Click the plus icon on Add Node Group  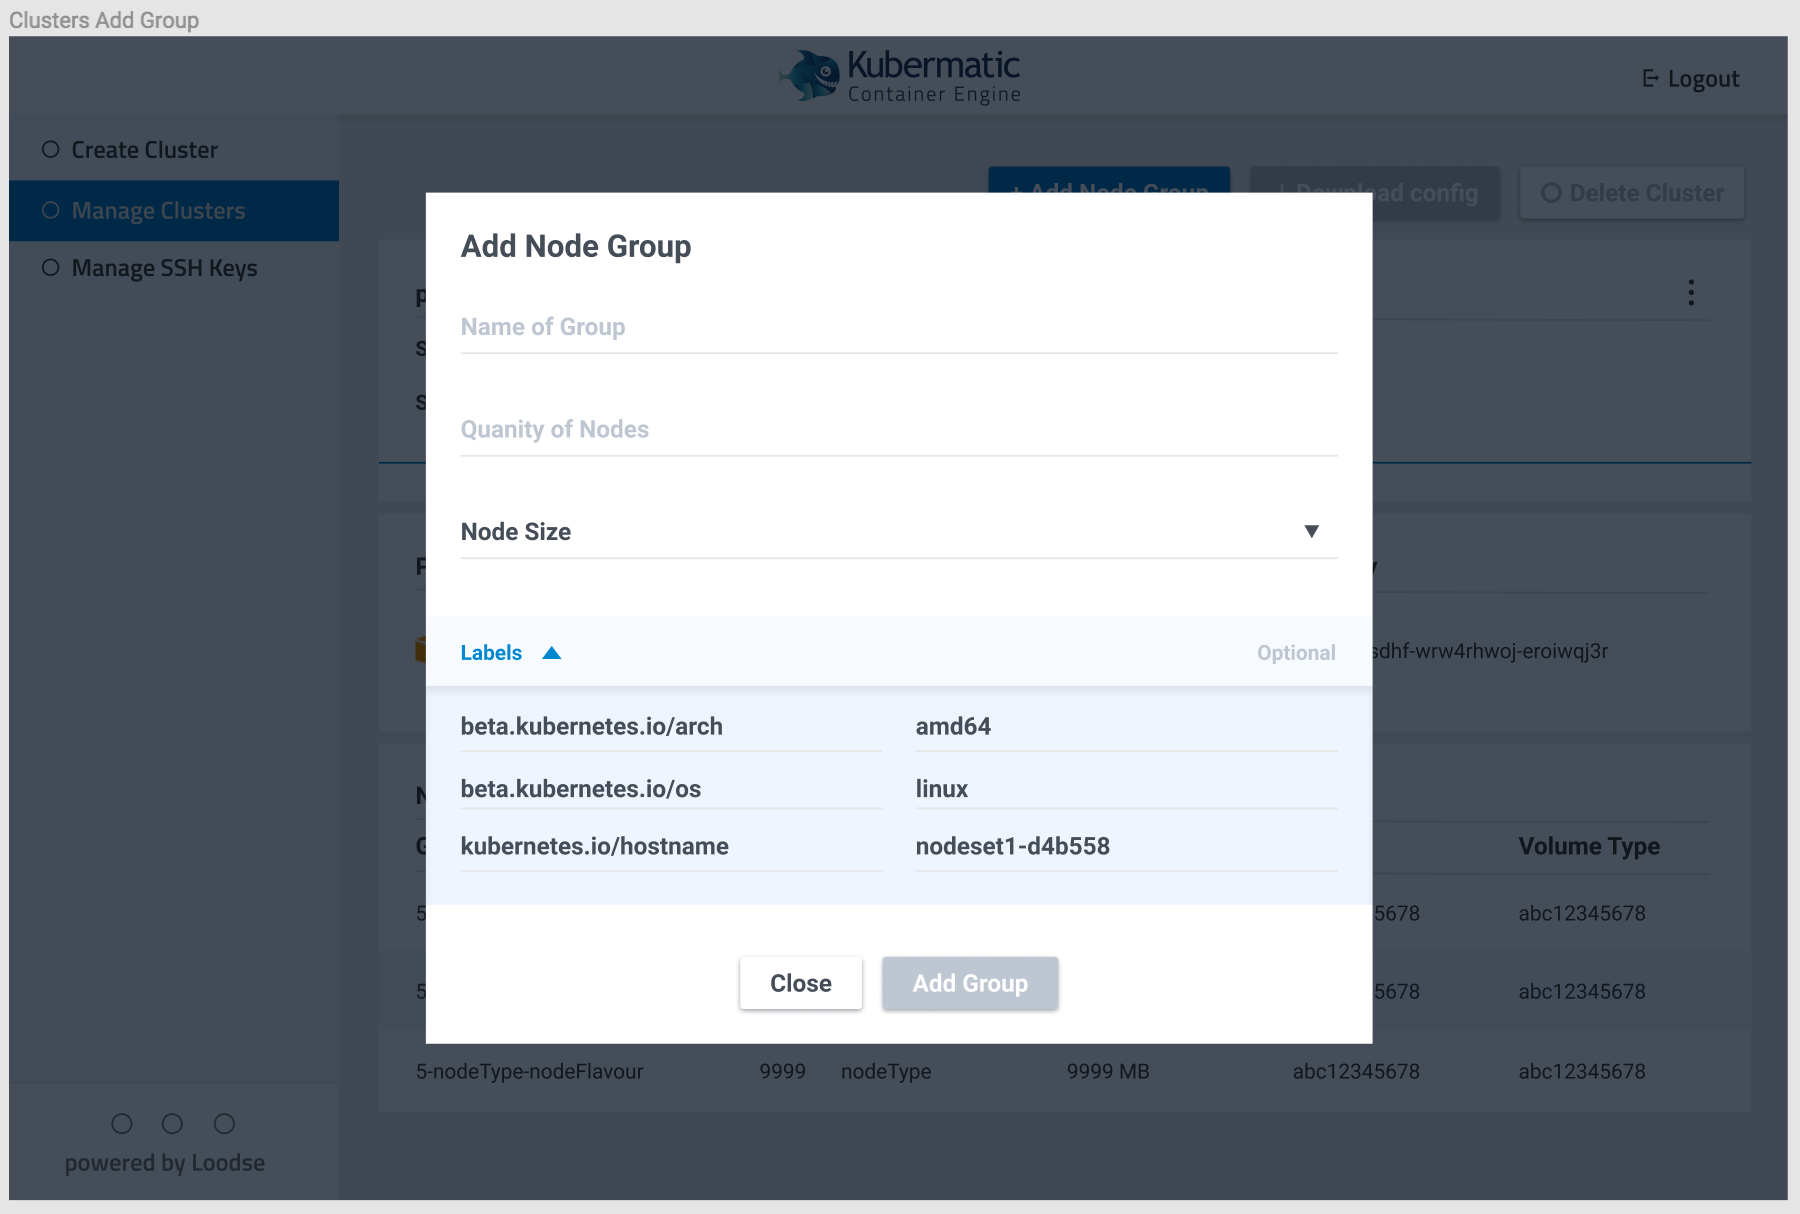point(1018,192)
